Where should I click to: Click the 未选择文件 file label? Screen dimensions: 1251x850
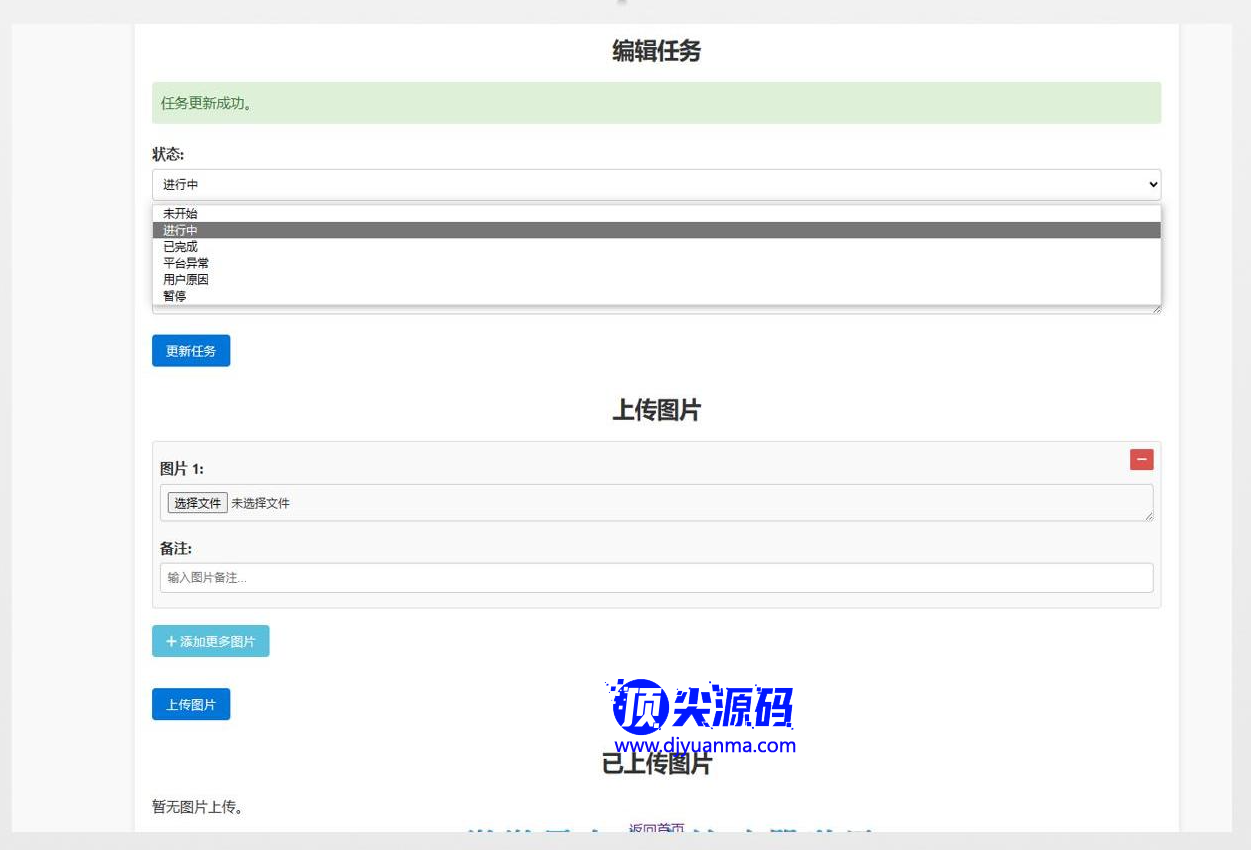click(261, 503)
